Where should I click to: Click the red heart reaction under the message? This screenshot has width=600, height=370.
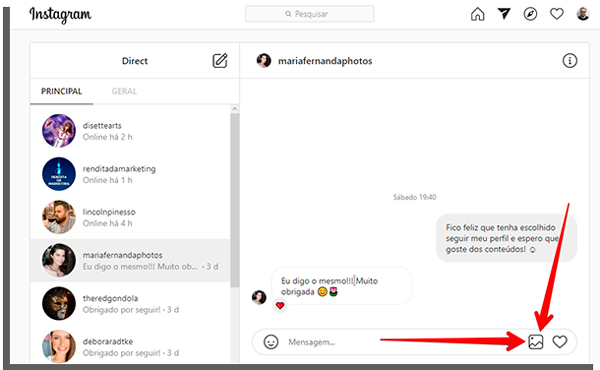point(280,305)
